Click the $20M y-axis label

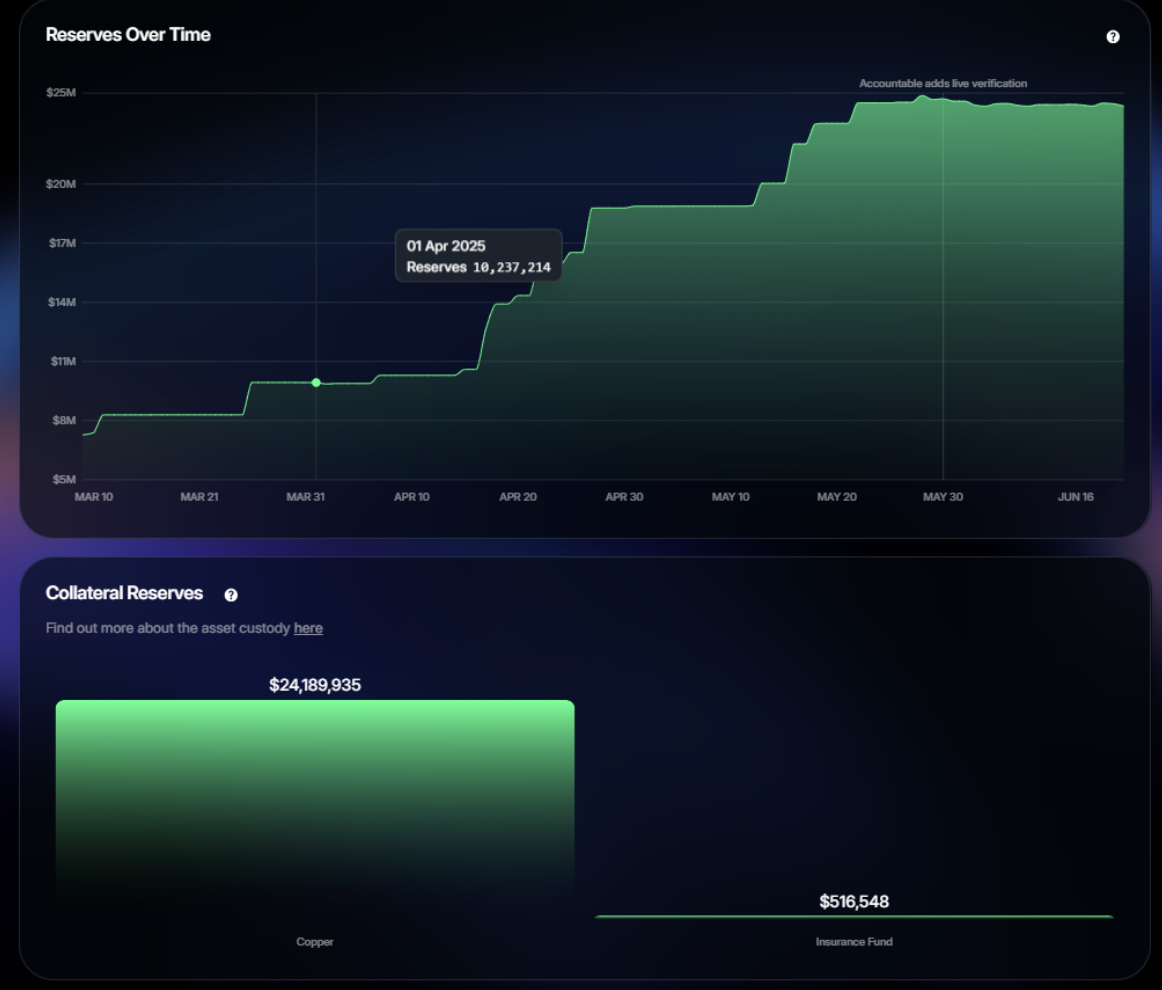tap(61, 184)
